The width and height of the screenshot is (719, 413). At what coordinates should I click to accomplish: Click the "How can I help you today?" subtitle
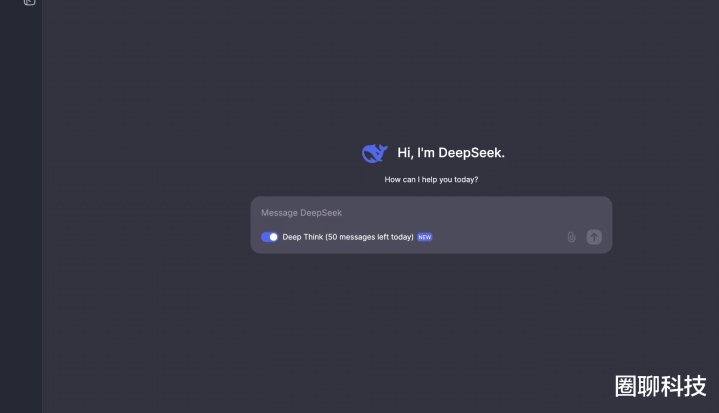pos(431,180)
